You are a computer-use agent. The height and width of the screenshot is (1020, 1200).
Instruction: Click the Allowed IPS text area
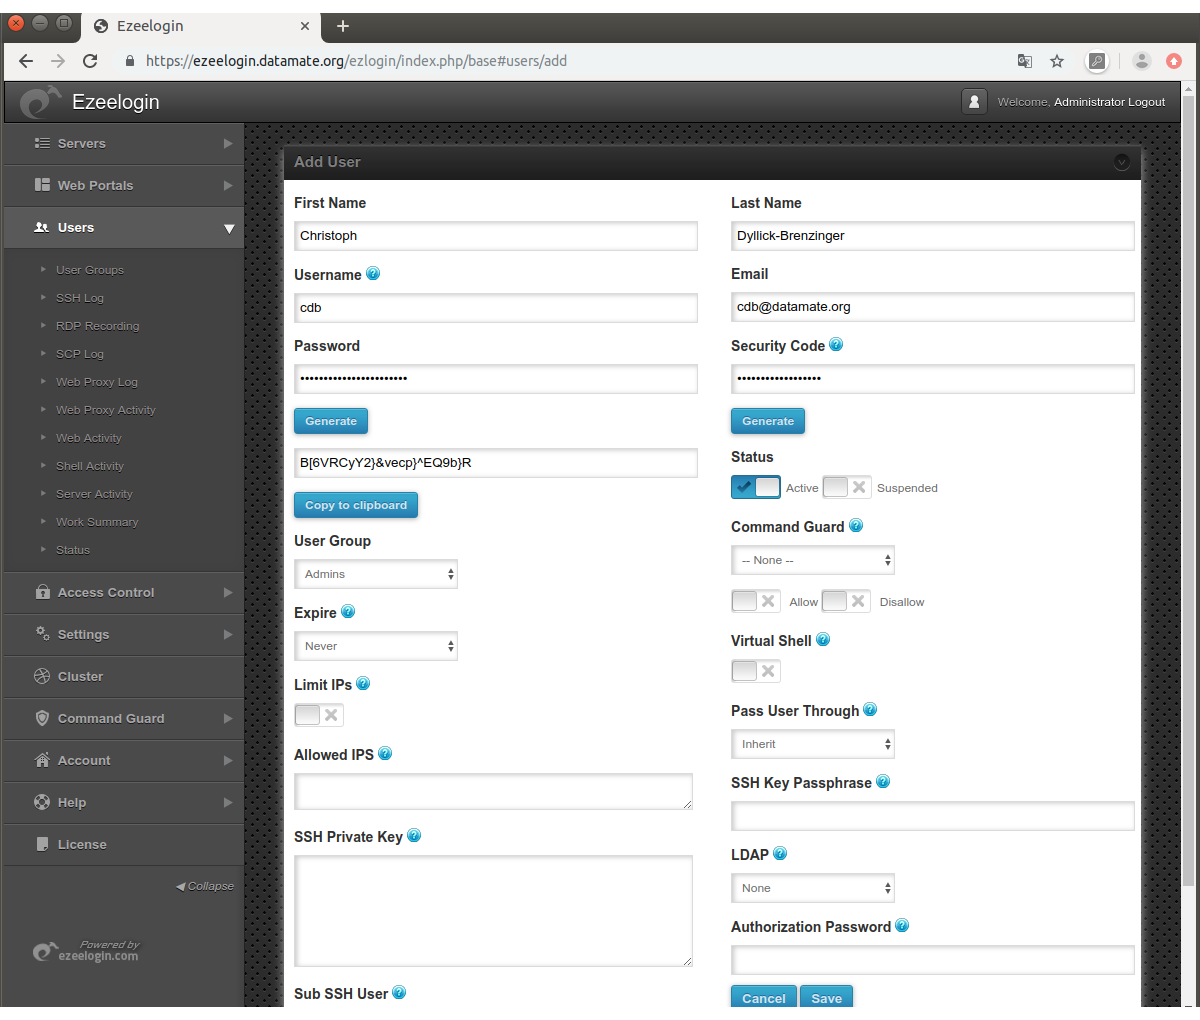pyautogui.click(x=493, y=791)
